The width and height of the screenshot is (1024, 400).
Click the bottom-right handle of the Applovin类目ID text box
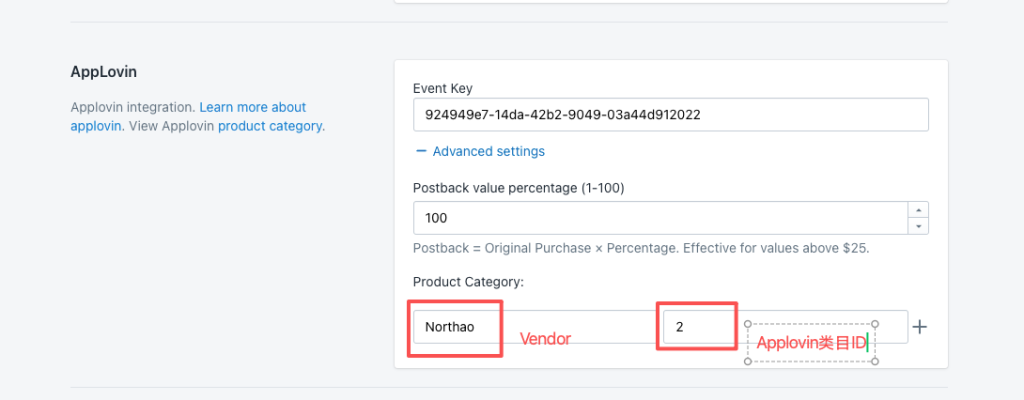click(x=875, y=361)
